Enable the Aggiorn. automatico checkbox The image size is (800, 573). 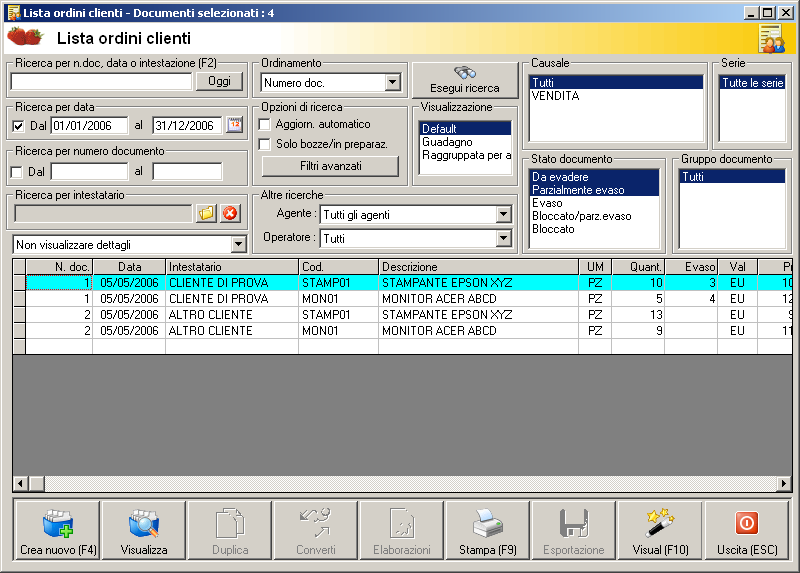point(265,124)
